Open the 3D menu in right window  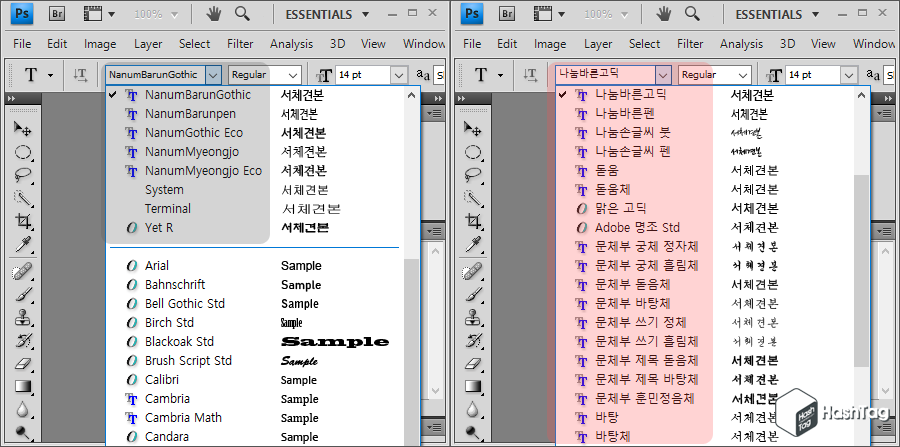(788, 44)
